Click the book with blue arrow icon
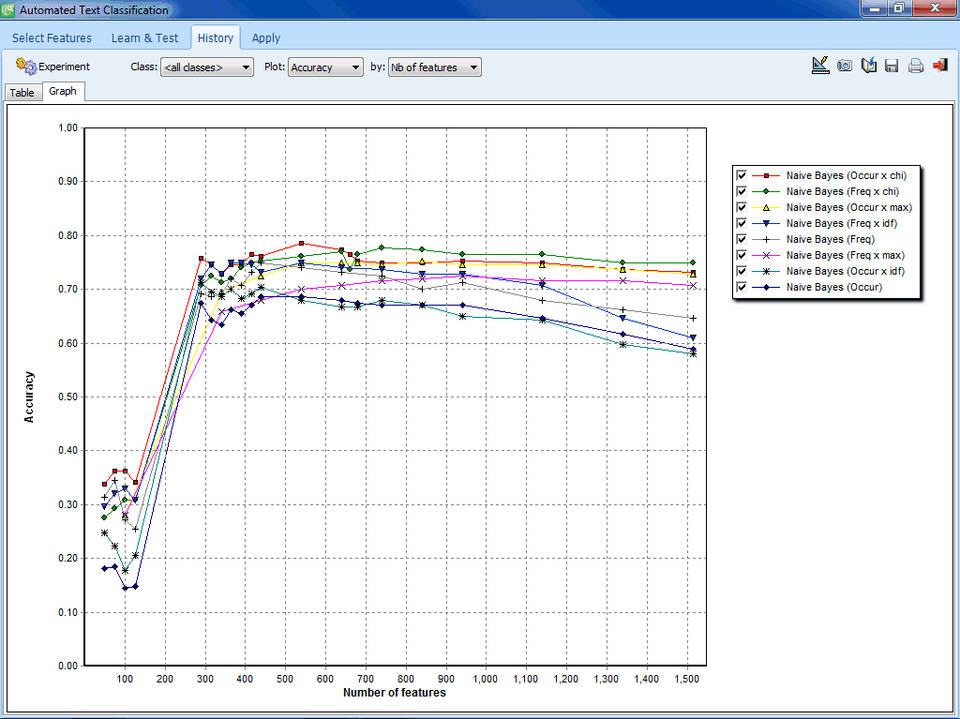Image resolution: width=960 pixels, height=719 pixels. 869,66
